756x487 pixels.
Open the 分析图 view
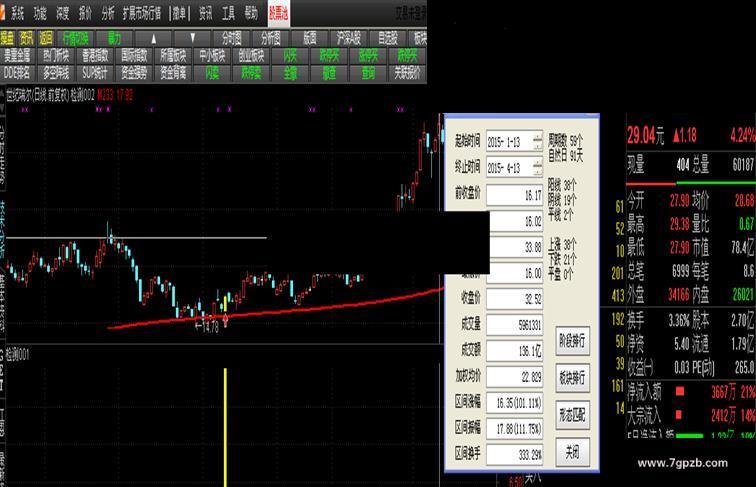pyautogui.click(x=271, y=38)
